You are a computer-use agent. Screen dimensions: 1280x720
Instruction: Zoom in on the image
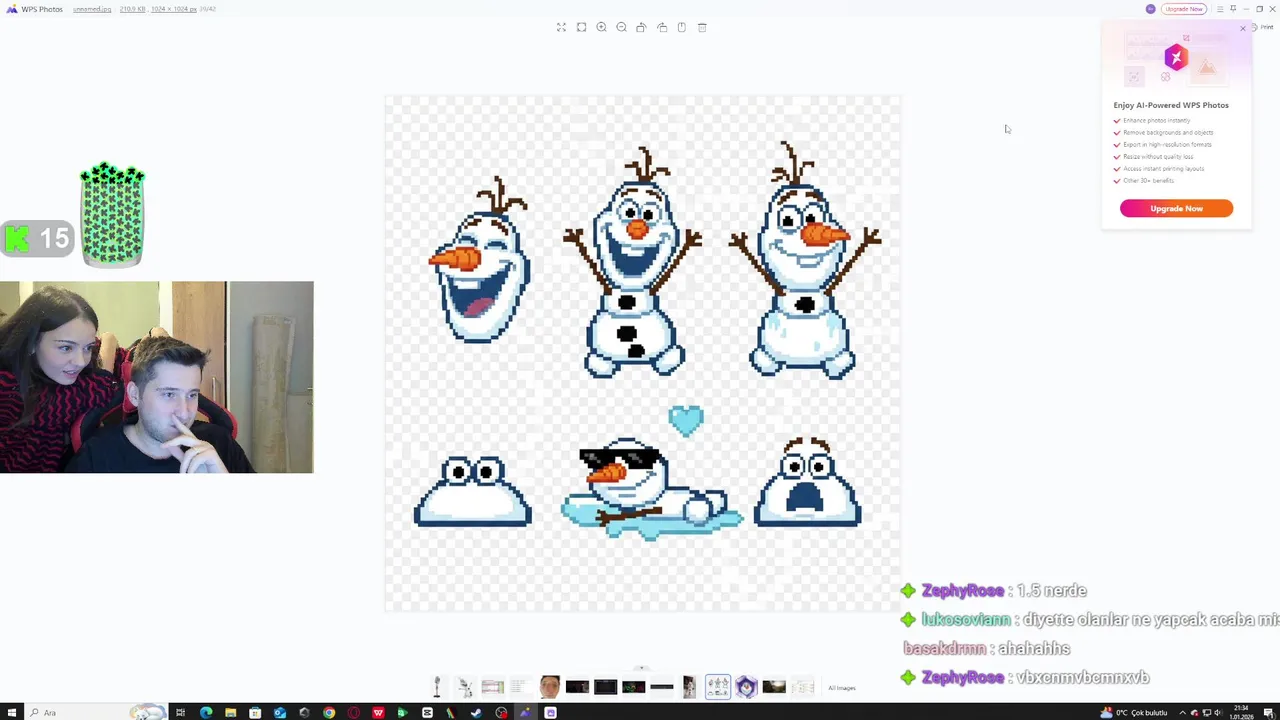coord(601,27)
